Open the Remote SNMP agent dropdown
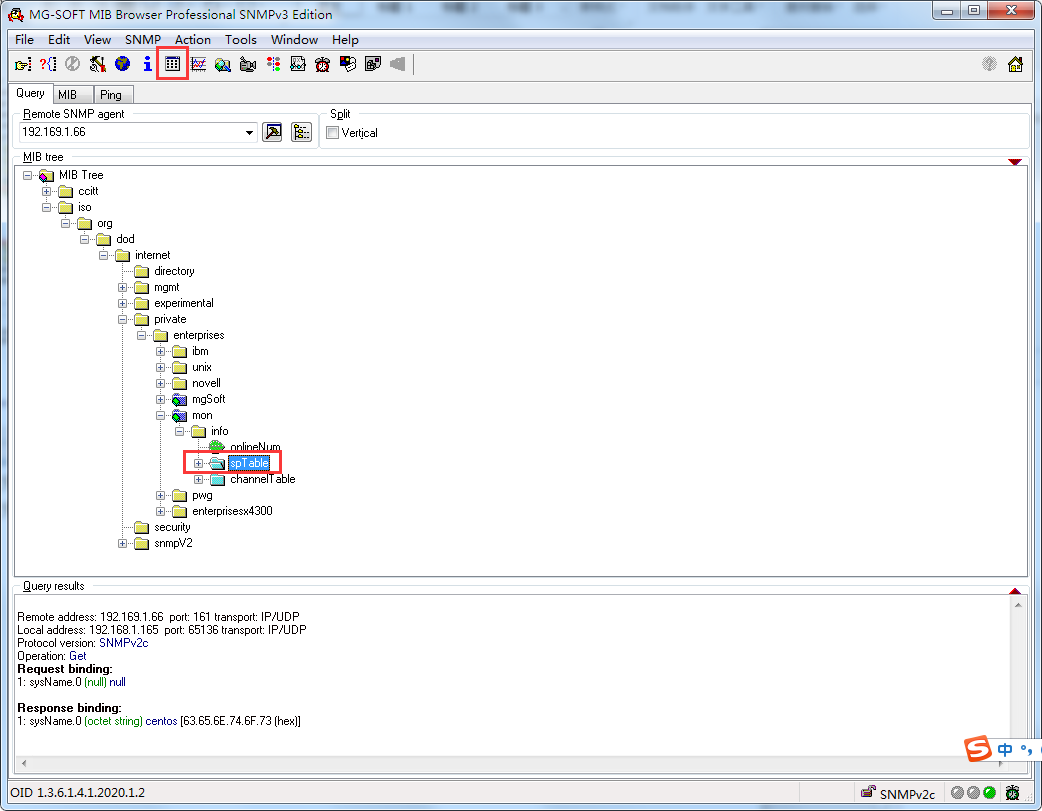1042x811 pixels. click(x=248, y=132)
